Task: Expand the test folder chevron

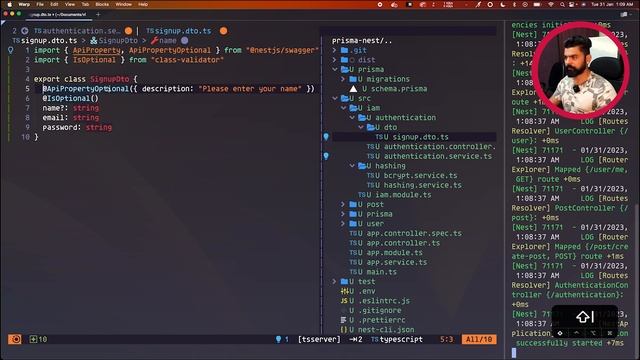Action: [x=335, y=281]
